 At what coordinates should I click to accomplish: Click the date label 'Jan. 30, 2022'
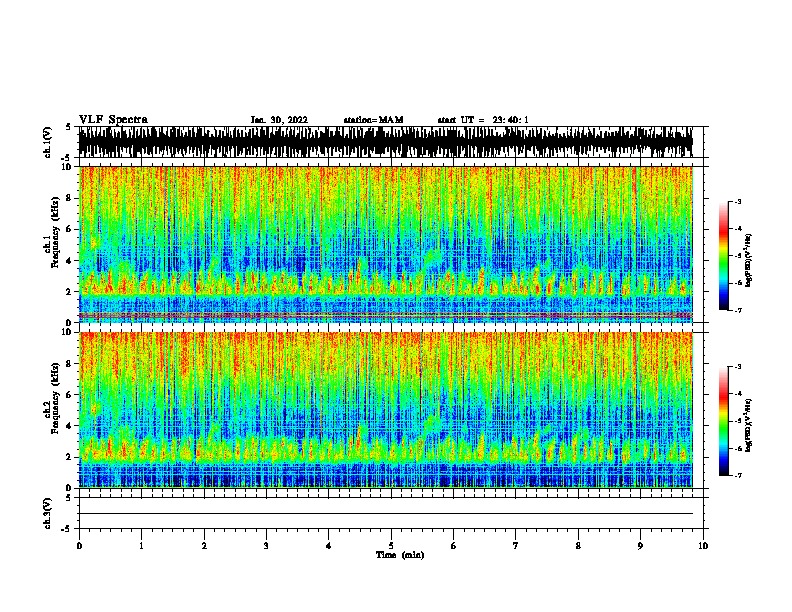[279, 120]
